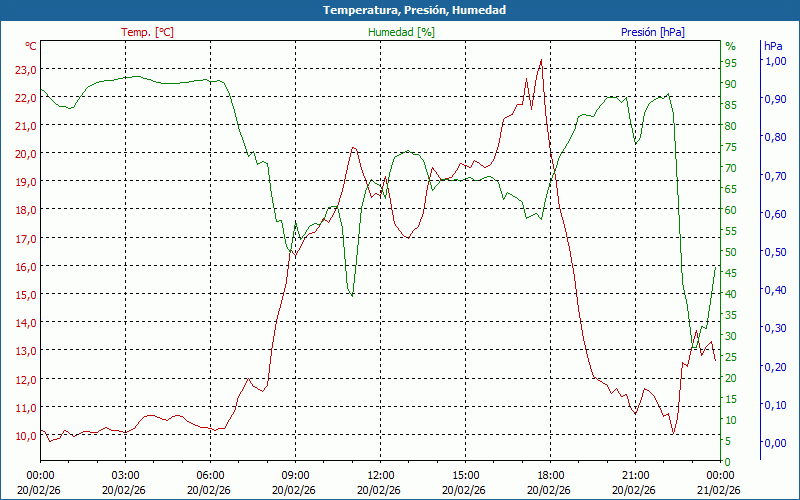
Task: Click the 23,0 temperature axis value
Action: (25, 70)
